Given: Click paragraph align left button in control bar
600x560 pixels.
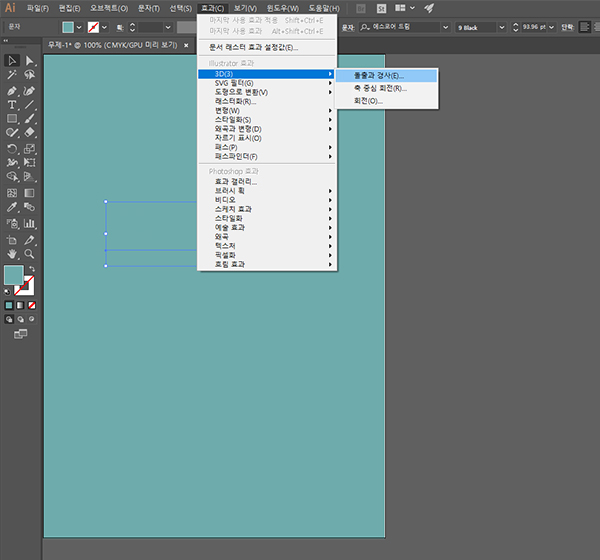Looking at the screenshot, I should point(584,27).
